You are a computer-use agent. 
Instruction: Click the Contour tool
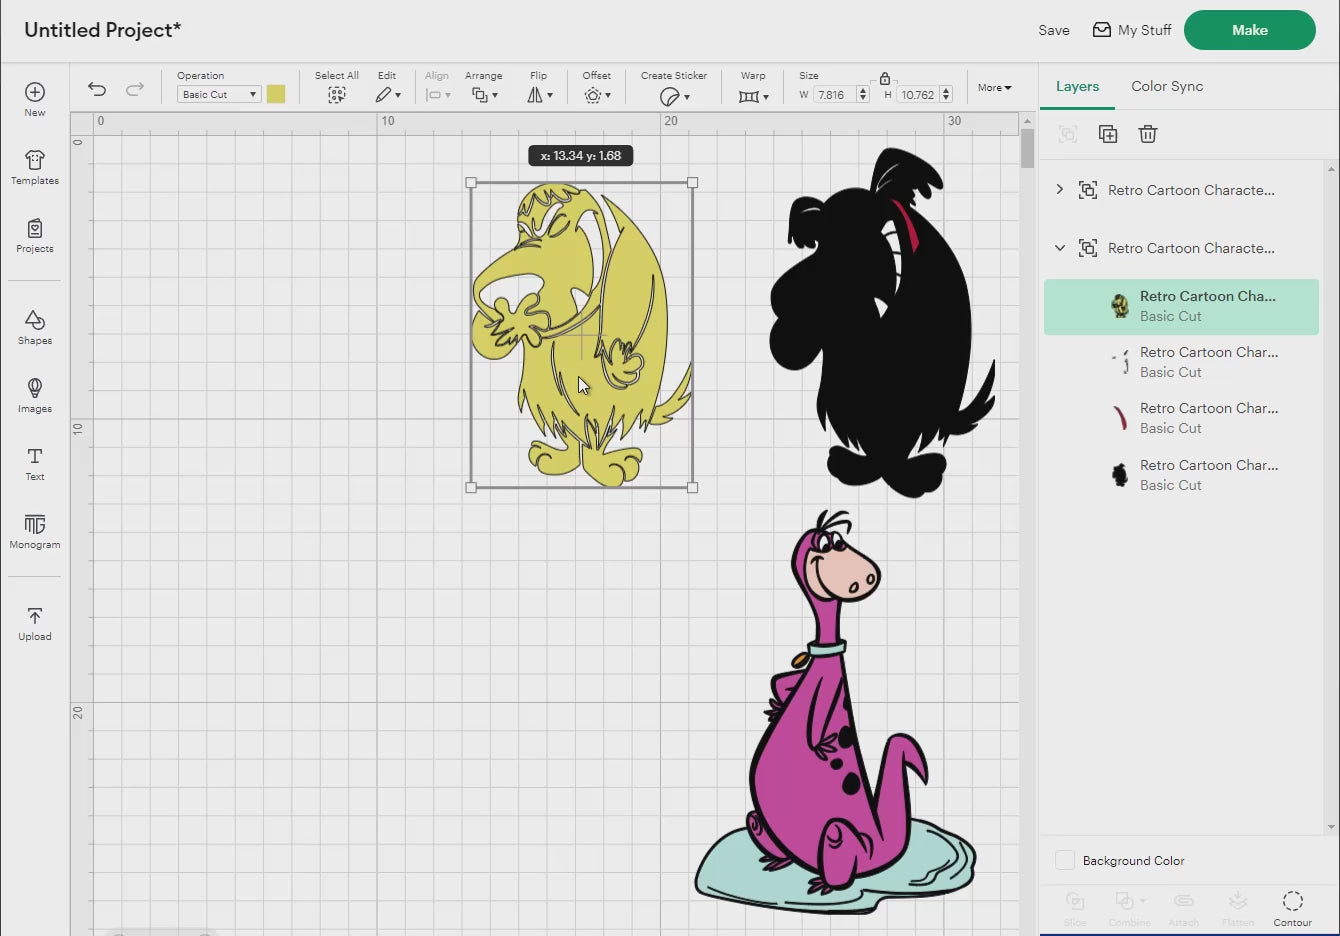coord(1292,908)
